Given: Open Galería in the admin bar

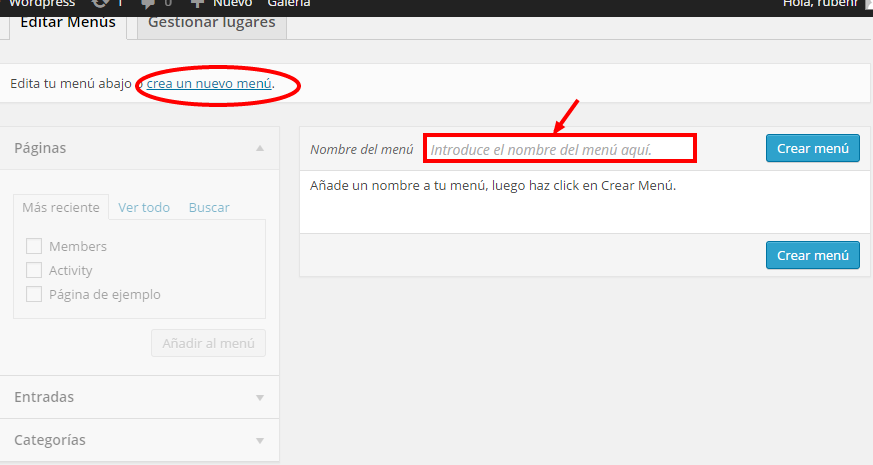Looking at the screenshot, I should pyautogui.click(x=288, y=3).
